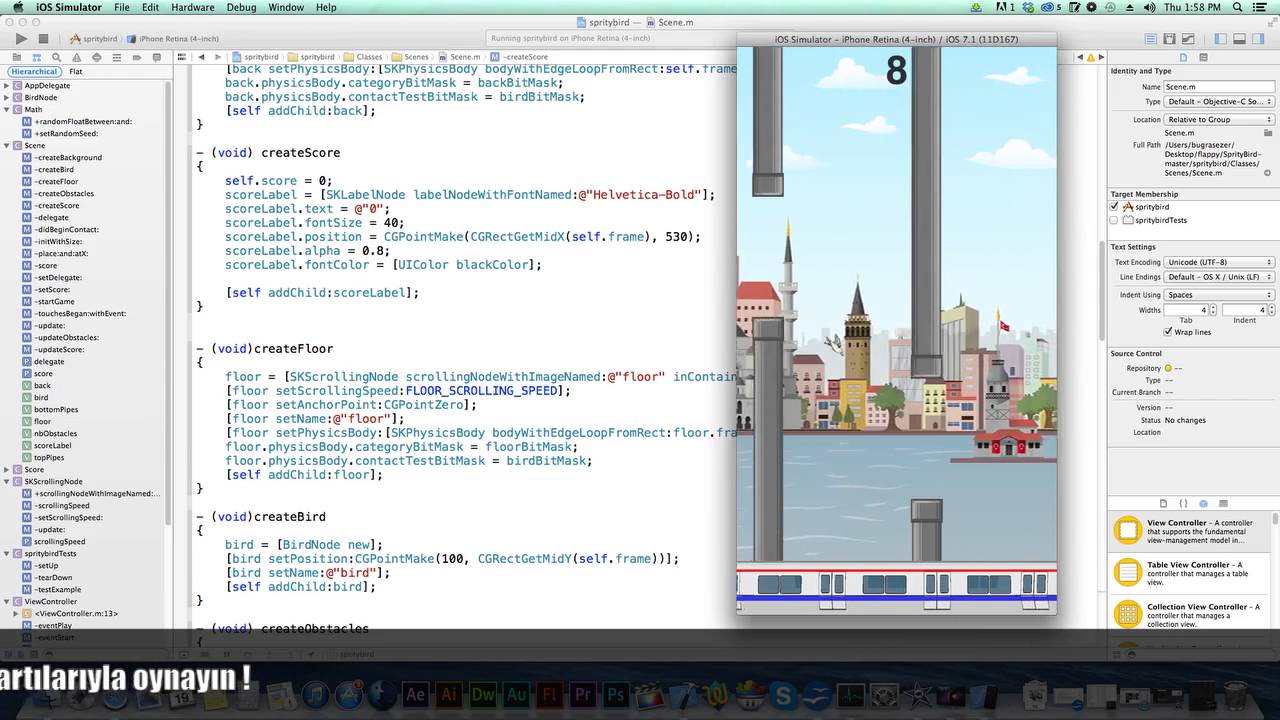Image resolution: width=1280 pixels, height=720 pixels.
Task: Select the Standard editor button
Action: (x=1151, y=39)
